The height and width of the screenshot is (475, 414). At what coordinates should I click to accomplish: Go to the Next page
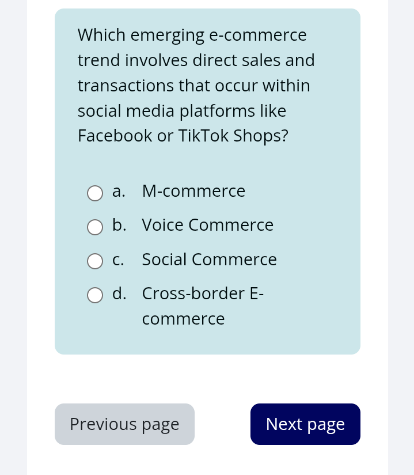305,424
